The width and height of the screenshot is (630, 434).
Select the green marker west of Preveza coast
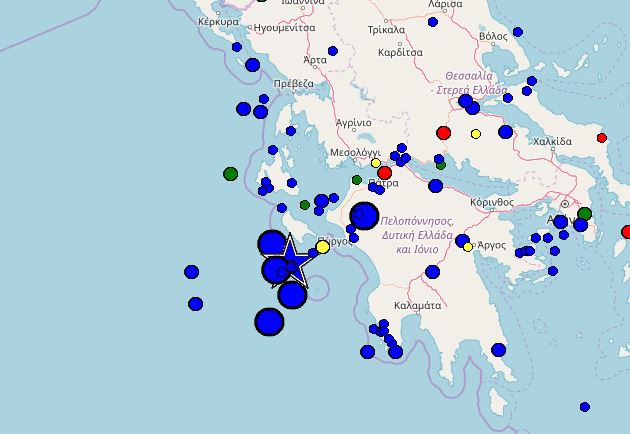click(x=231, y=174)
